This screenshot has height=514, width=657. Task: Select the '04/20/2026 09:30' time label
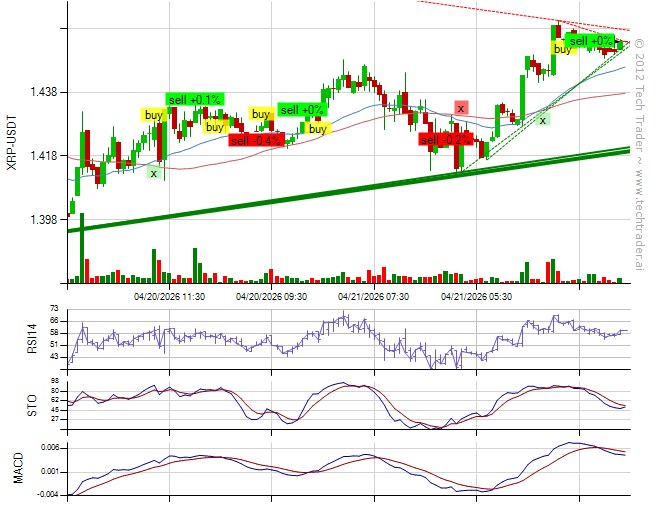(271, 297)
